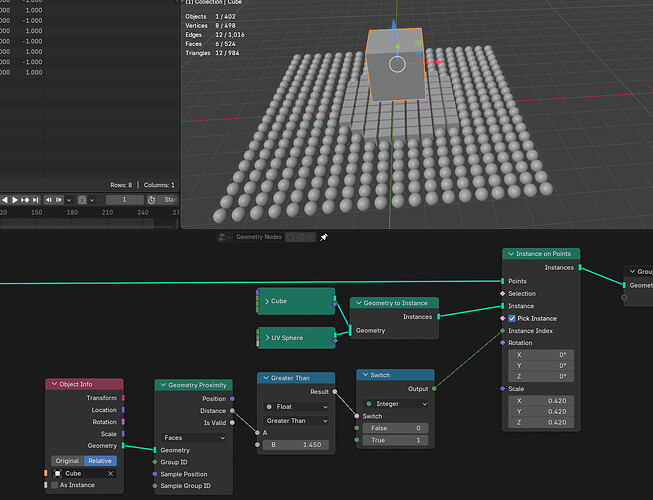Screen dimensions: 653x500
Task: Click the Instances output socket of Instance on Points
Action: tap(580, 268)
